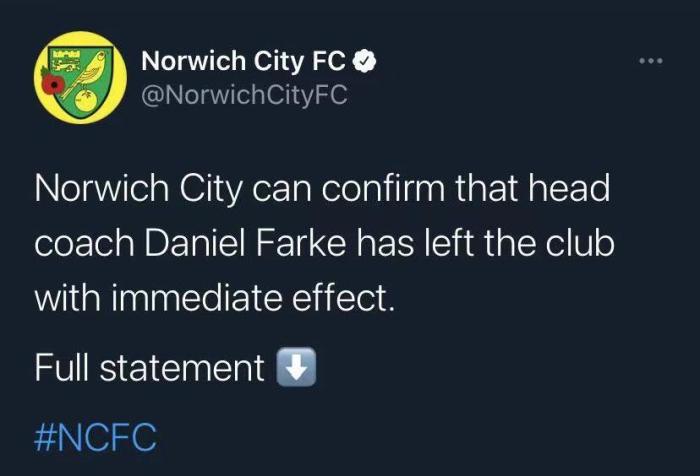Screen dimensions: 700x476
Task: Click the verified checkmark badge
Action: coord(366,62)
